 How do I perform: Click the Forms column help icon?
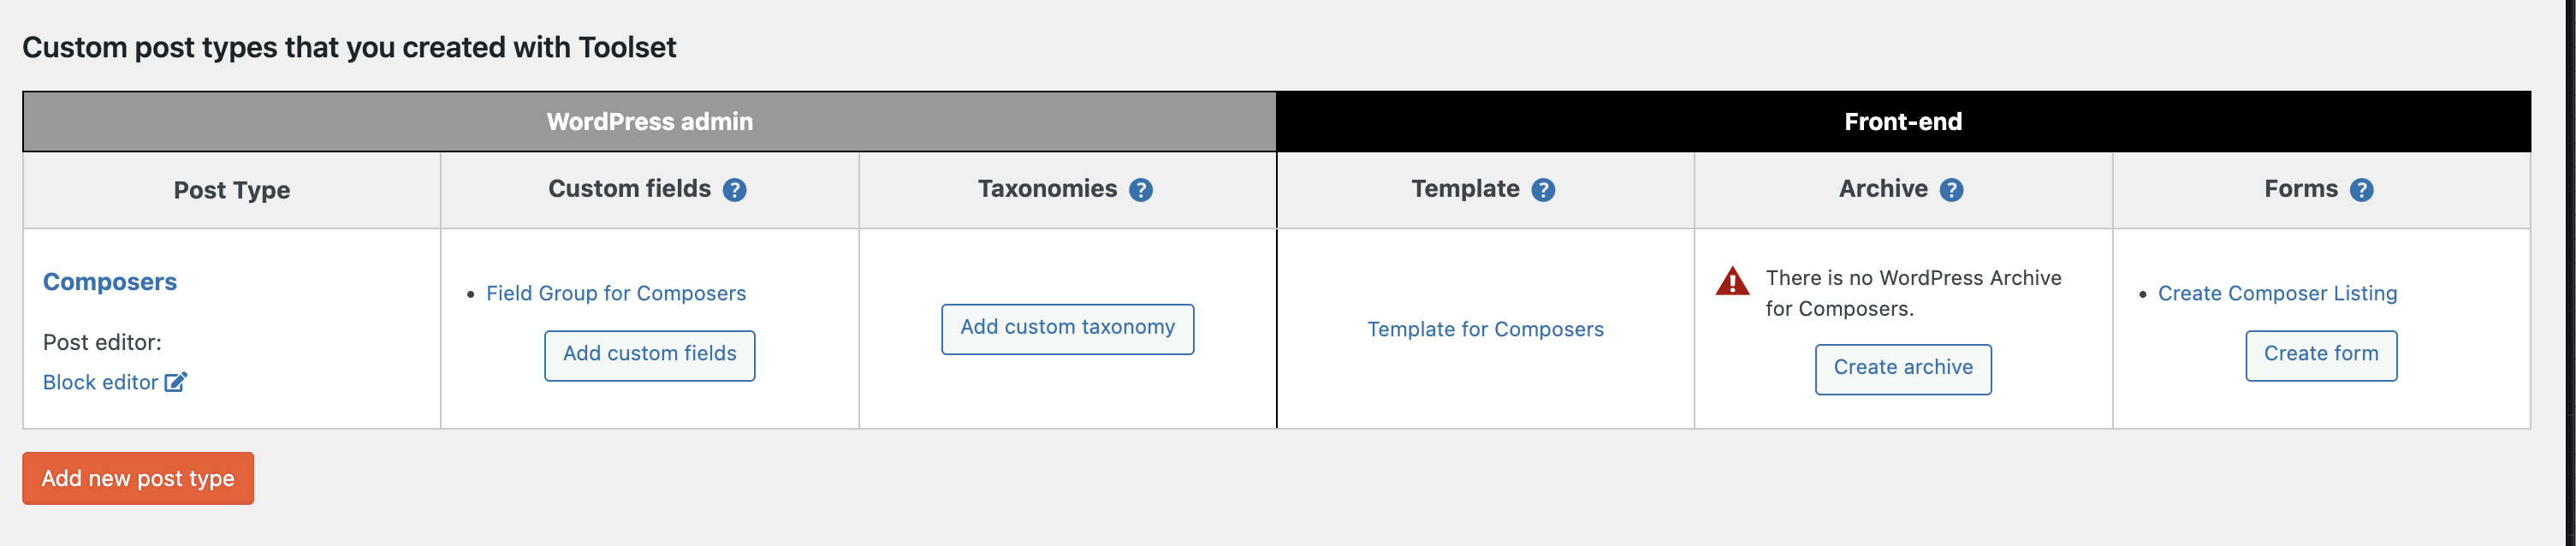click(x=2361, y=190)
